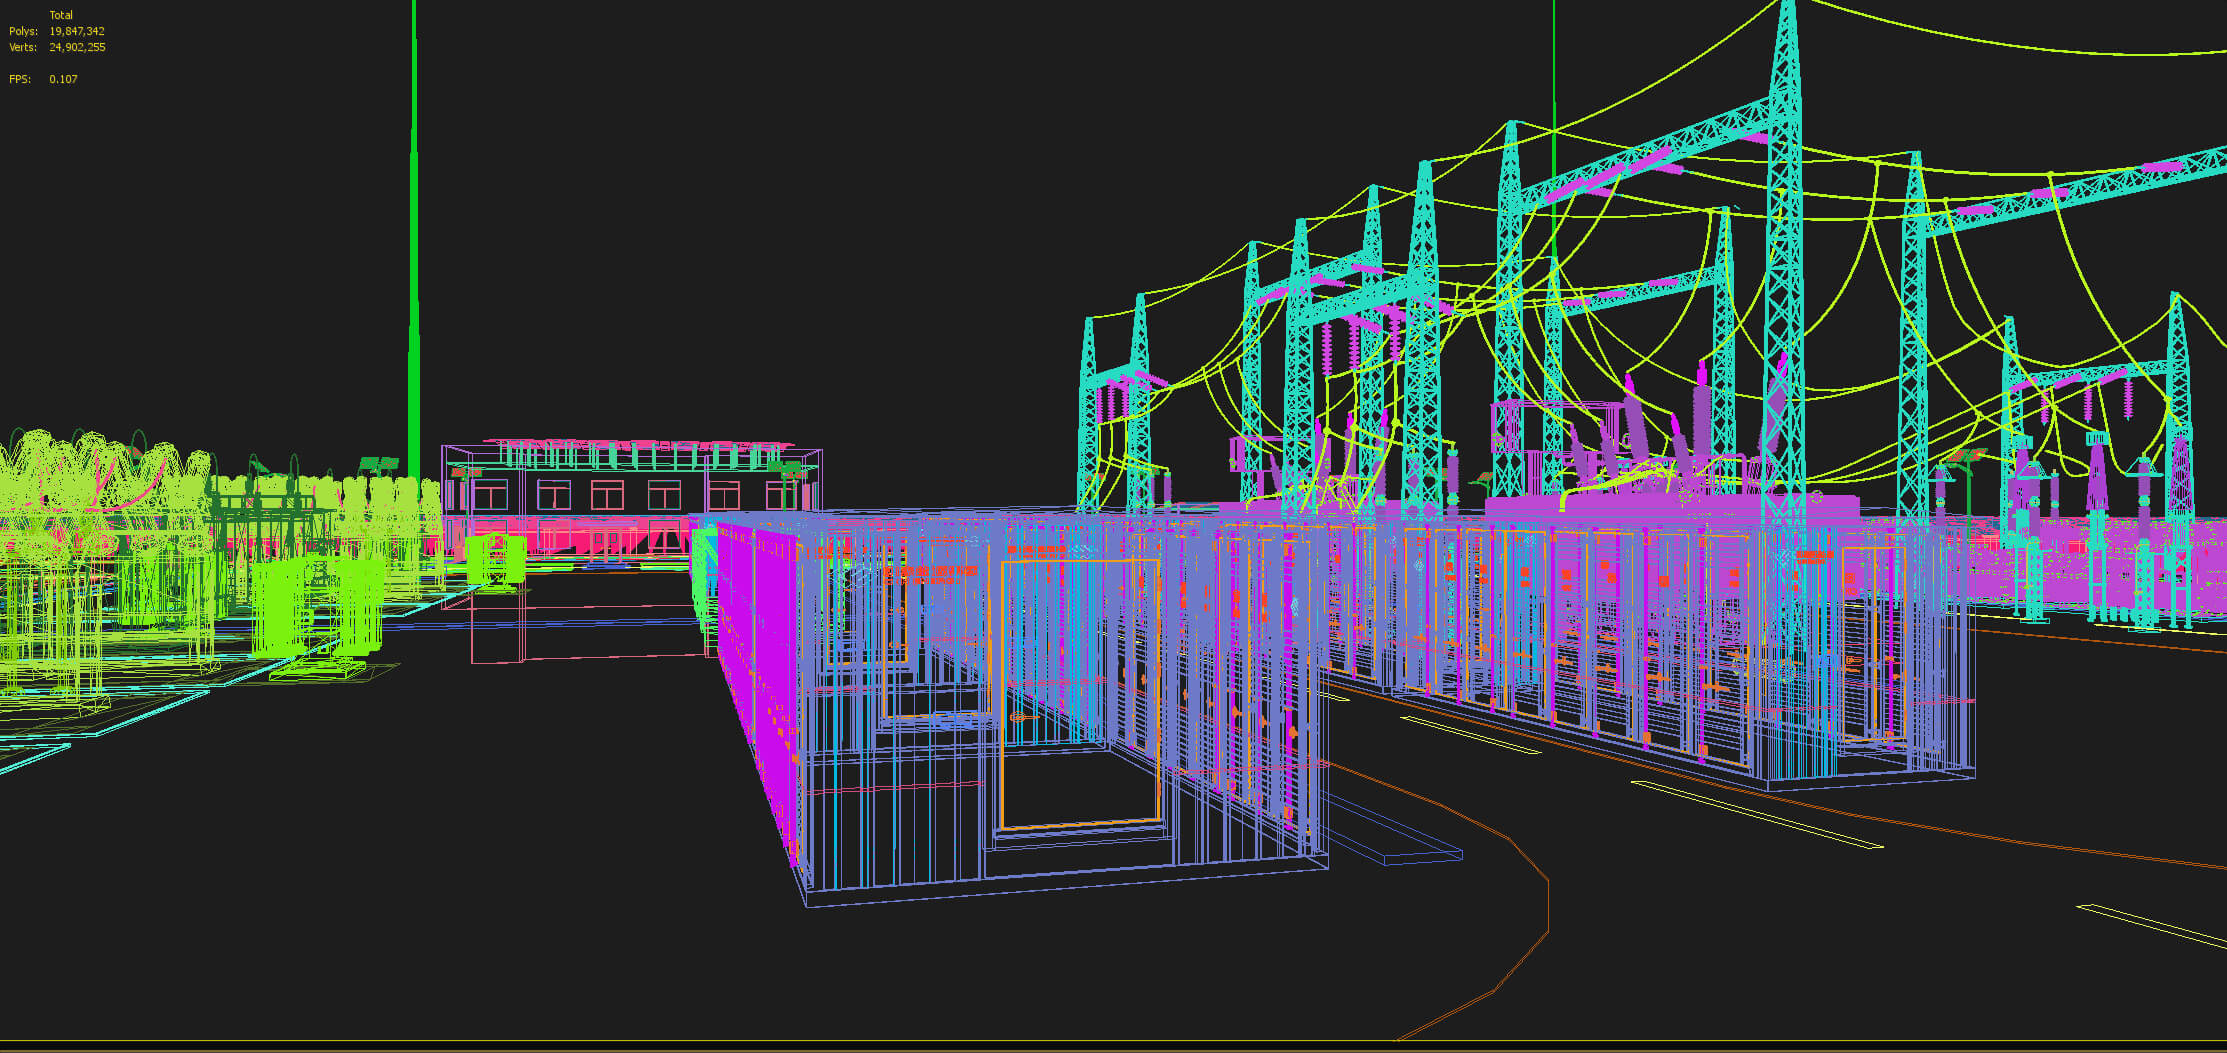2227x1053 pixels.
Task: Click the "Total" statistics header
Action: tap(61, 15)
